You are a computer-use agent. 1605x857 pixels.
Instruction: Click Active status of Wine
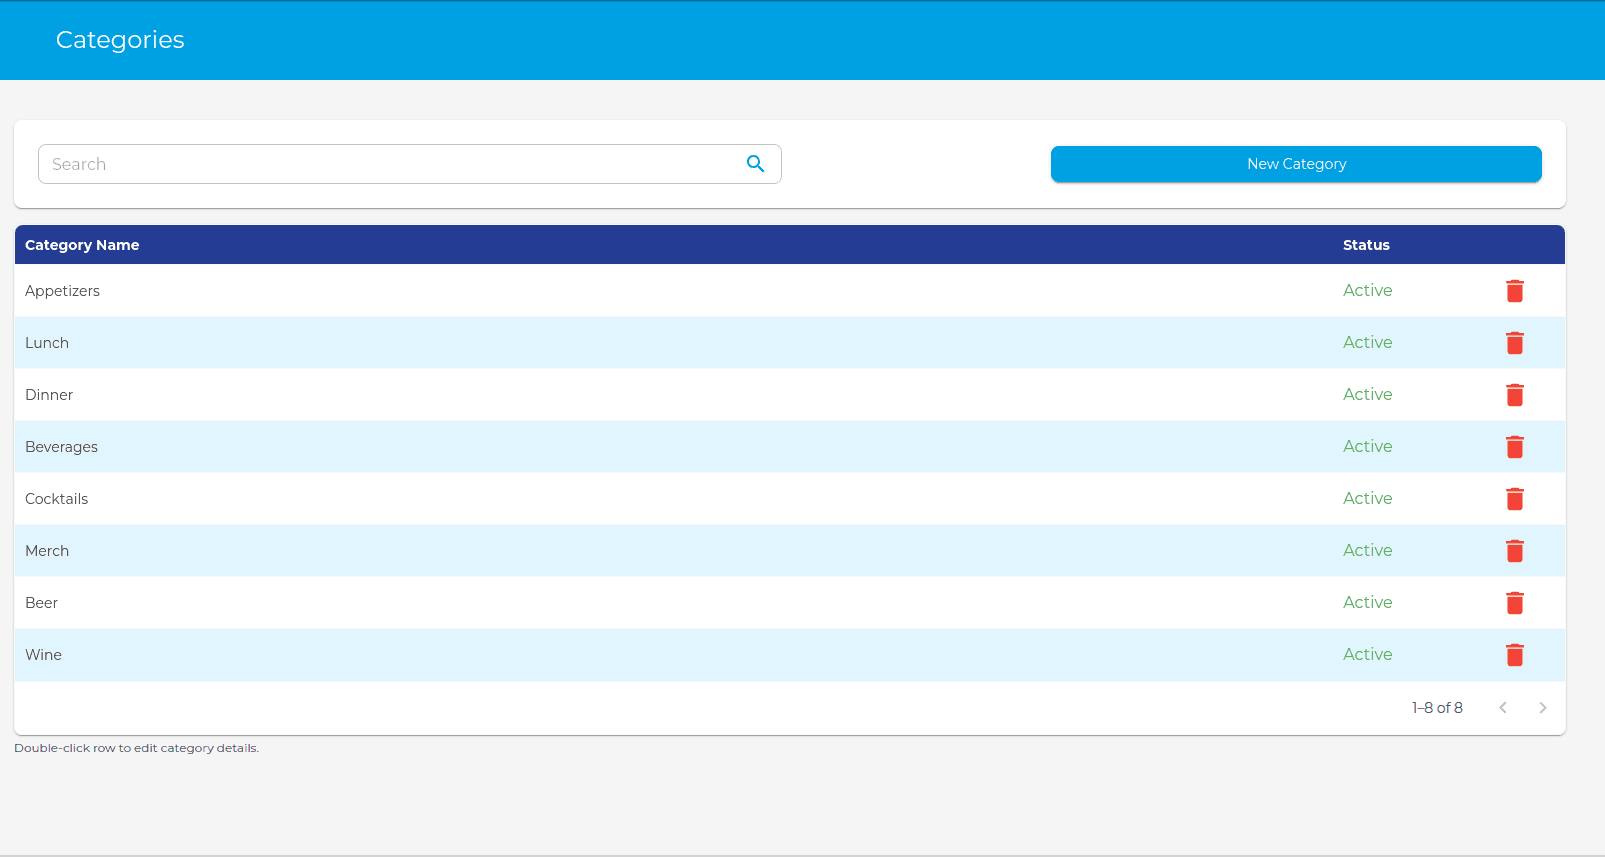[1367, 655]
